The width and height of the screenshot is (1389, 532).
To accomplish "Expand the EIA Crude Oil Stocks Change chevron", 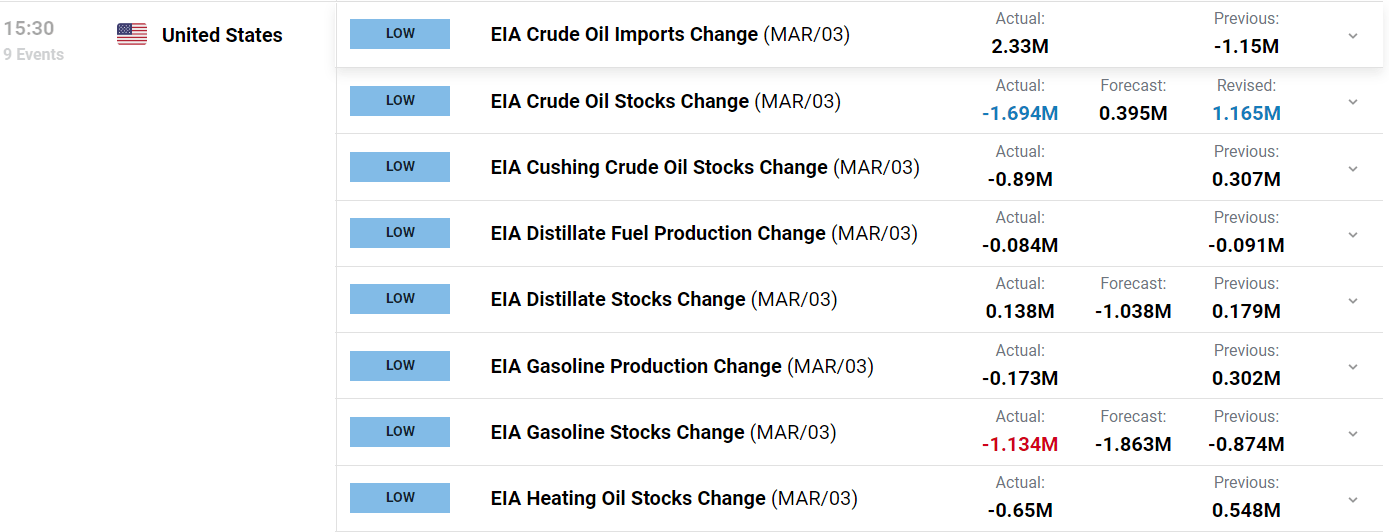I will click(1353, 101).
